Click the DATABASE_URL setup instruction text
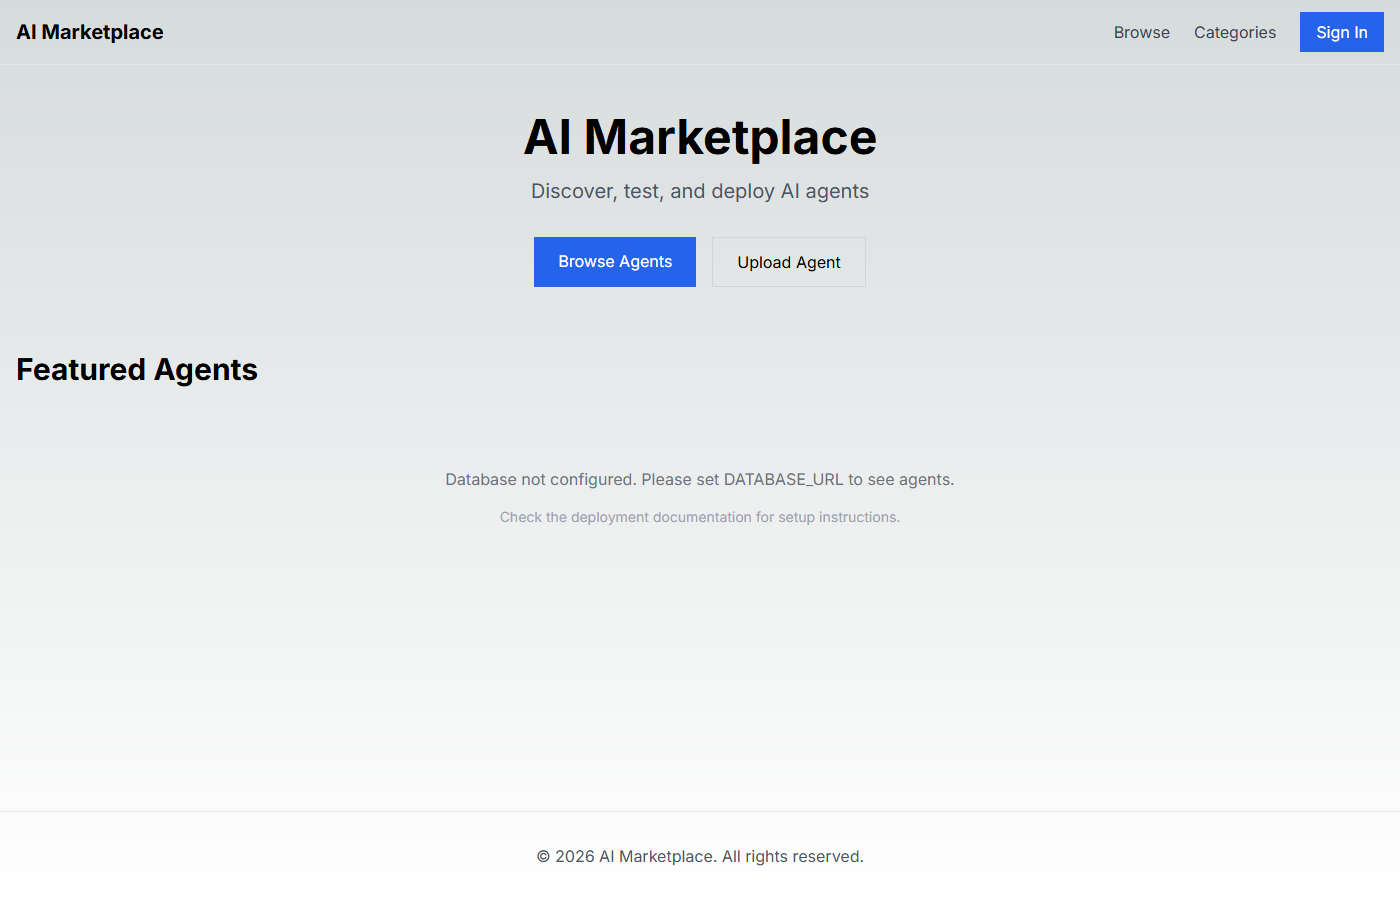The width and height of the screenshot is (1400, 900). pos(700,479)
